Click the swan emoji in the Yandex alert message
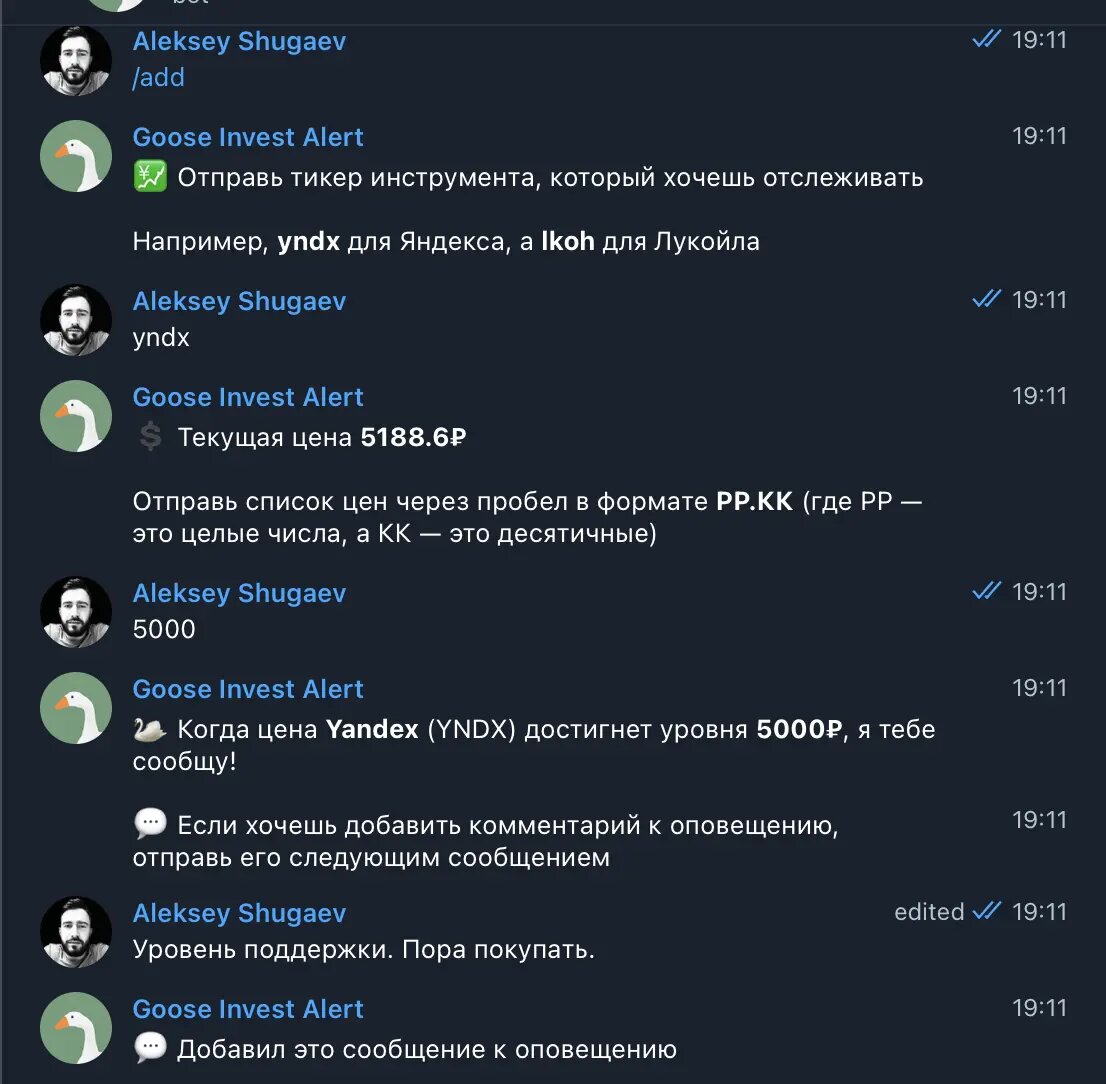Screen dimensions: 1106x1084 tap(148, 729)
